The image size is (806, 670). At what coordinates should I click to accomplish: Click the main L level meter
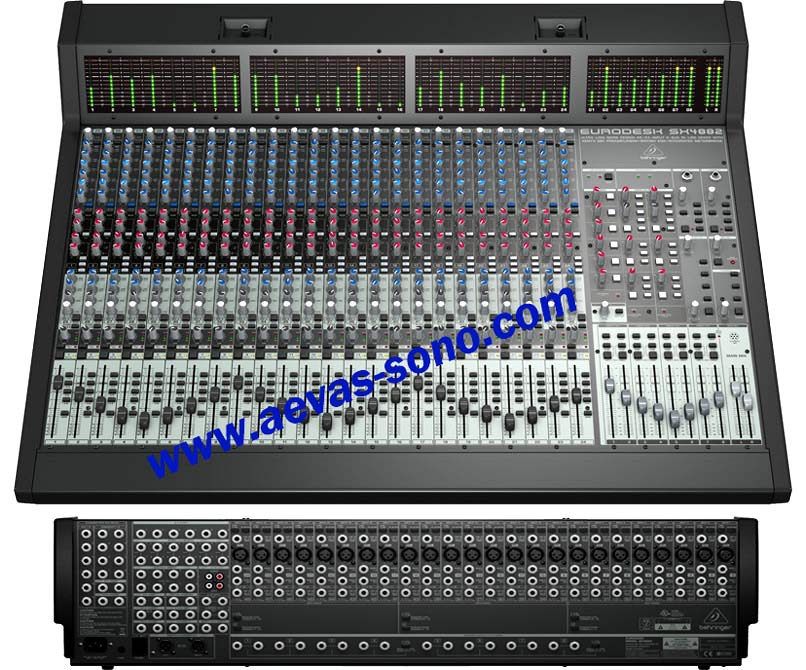pos(709,85)
